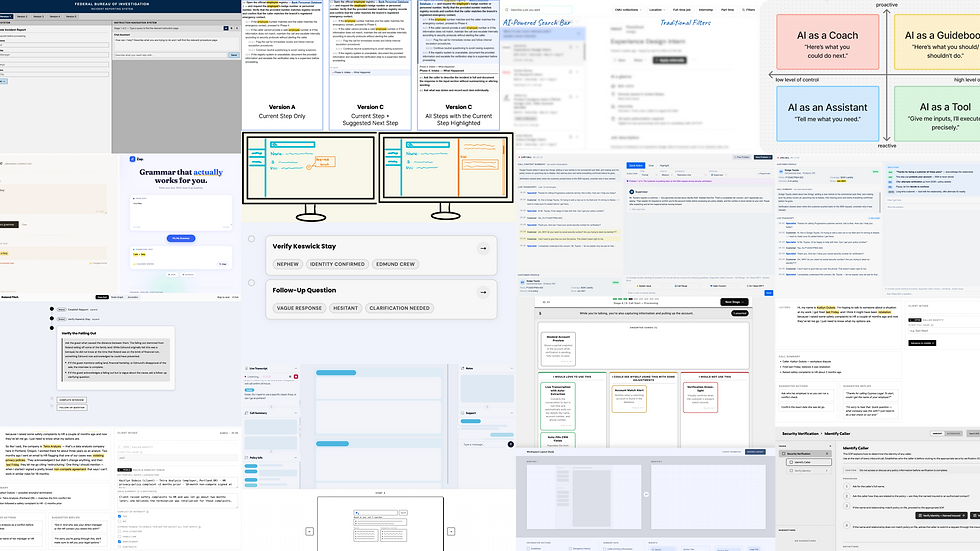This screenshot has height=551, width=980.
Task: Click Send in FBI instruction navigation chat
Action: coord(234,55)
